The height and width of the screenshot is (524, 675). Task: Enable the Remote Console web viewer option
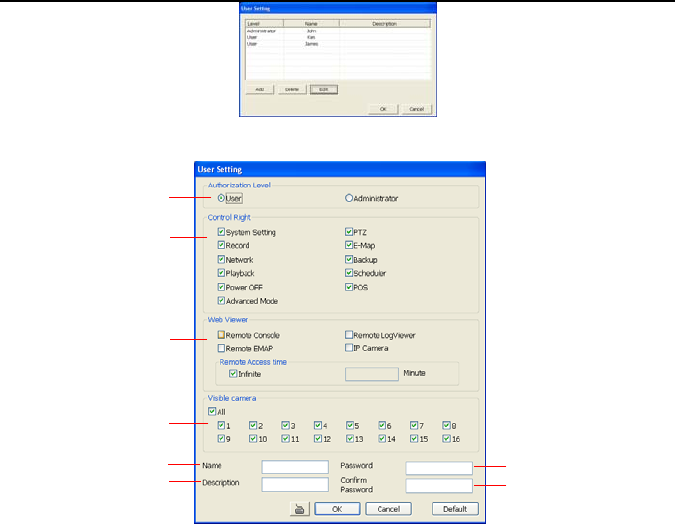221,335
